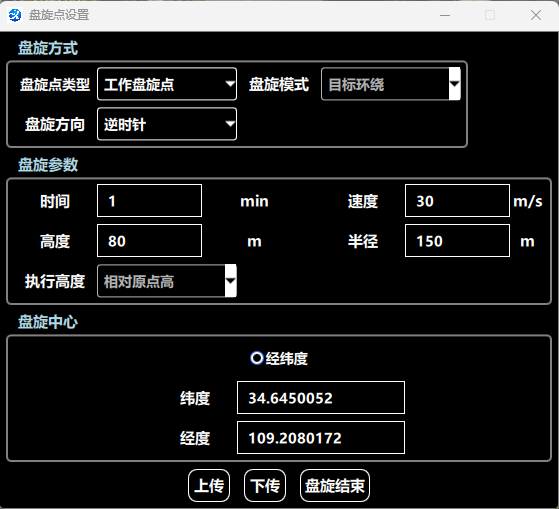Screen dimensions: 559x509
Task: Click the 经度 longitude input field
Action: 321,438
